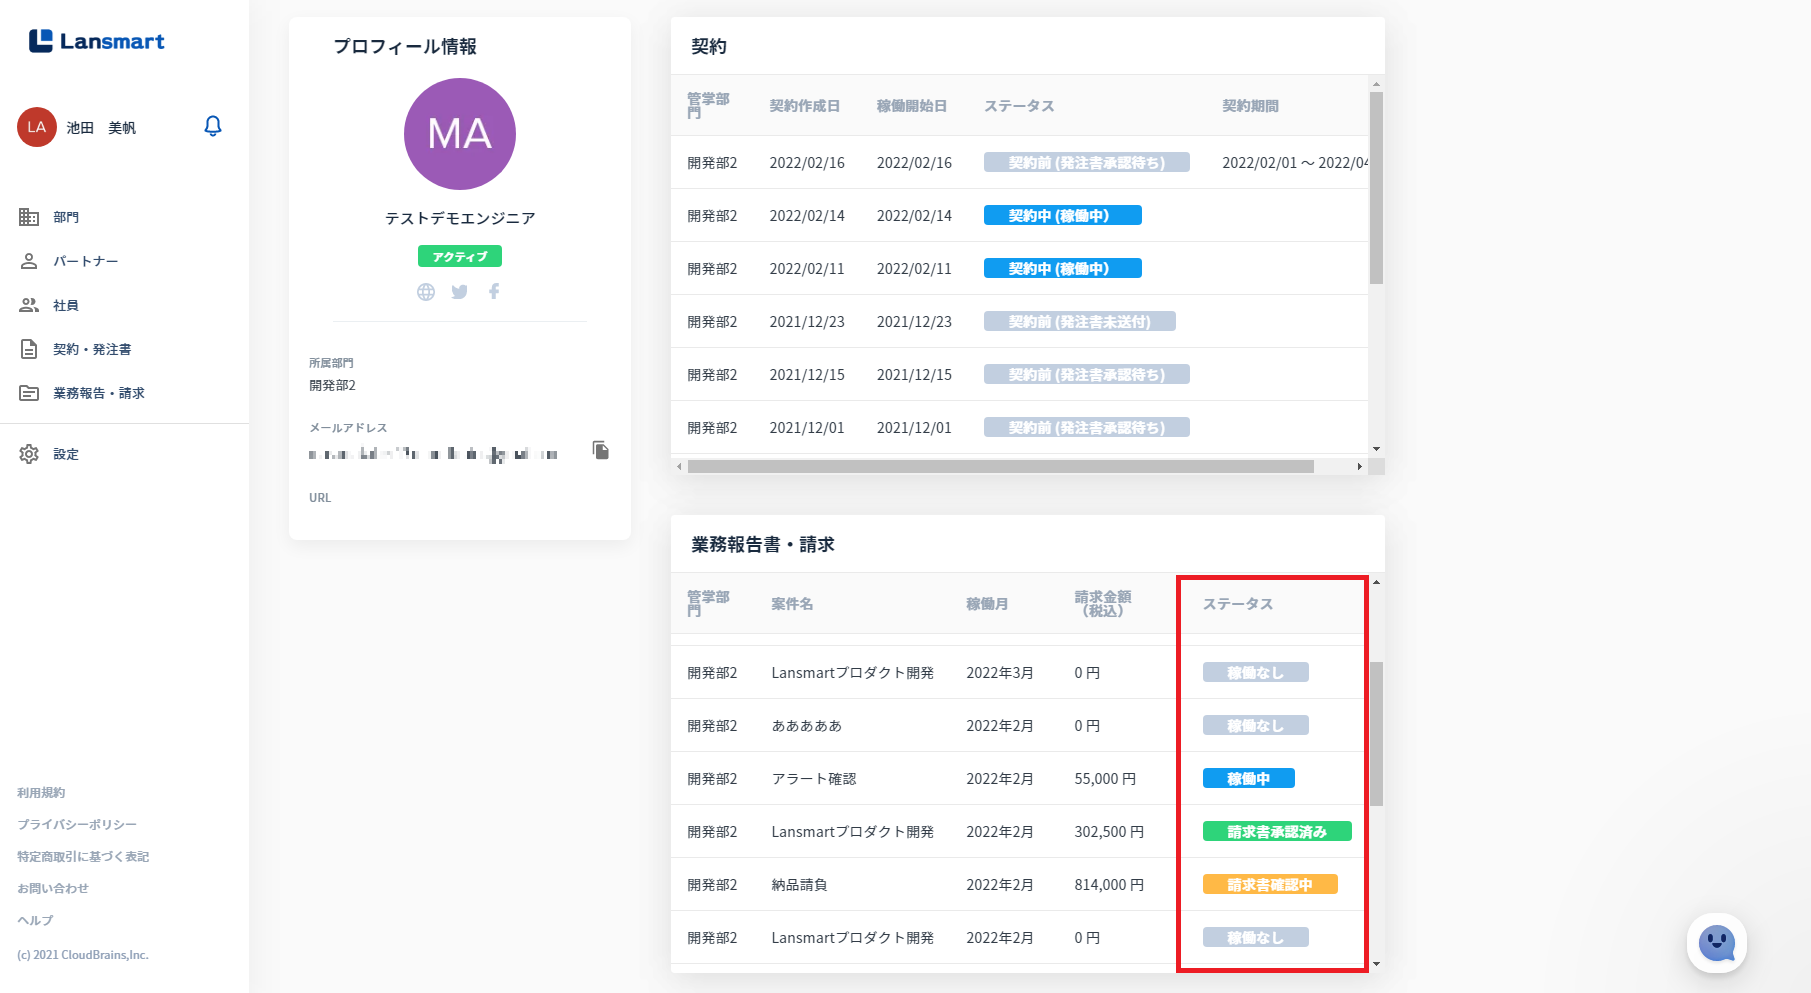
Task: Click the contract table horizontal scrollbar
Action: pyautogui.click(x=1000, y=467)
